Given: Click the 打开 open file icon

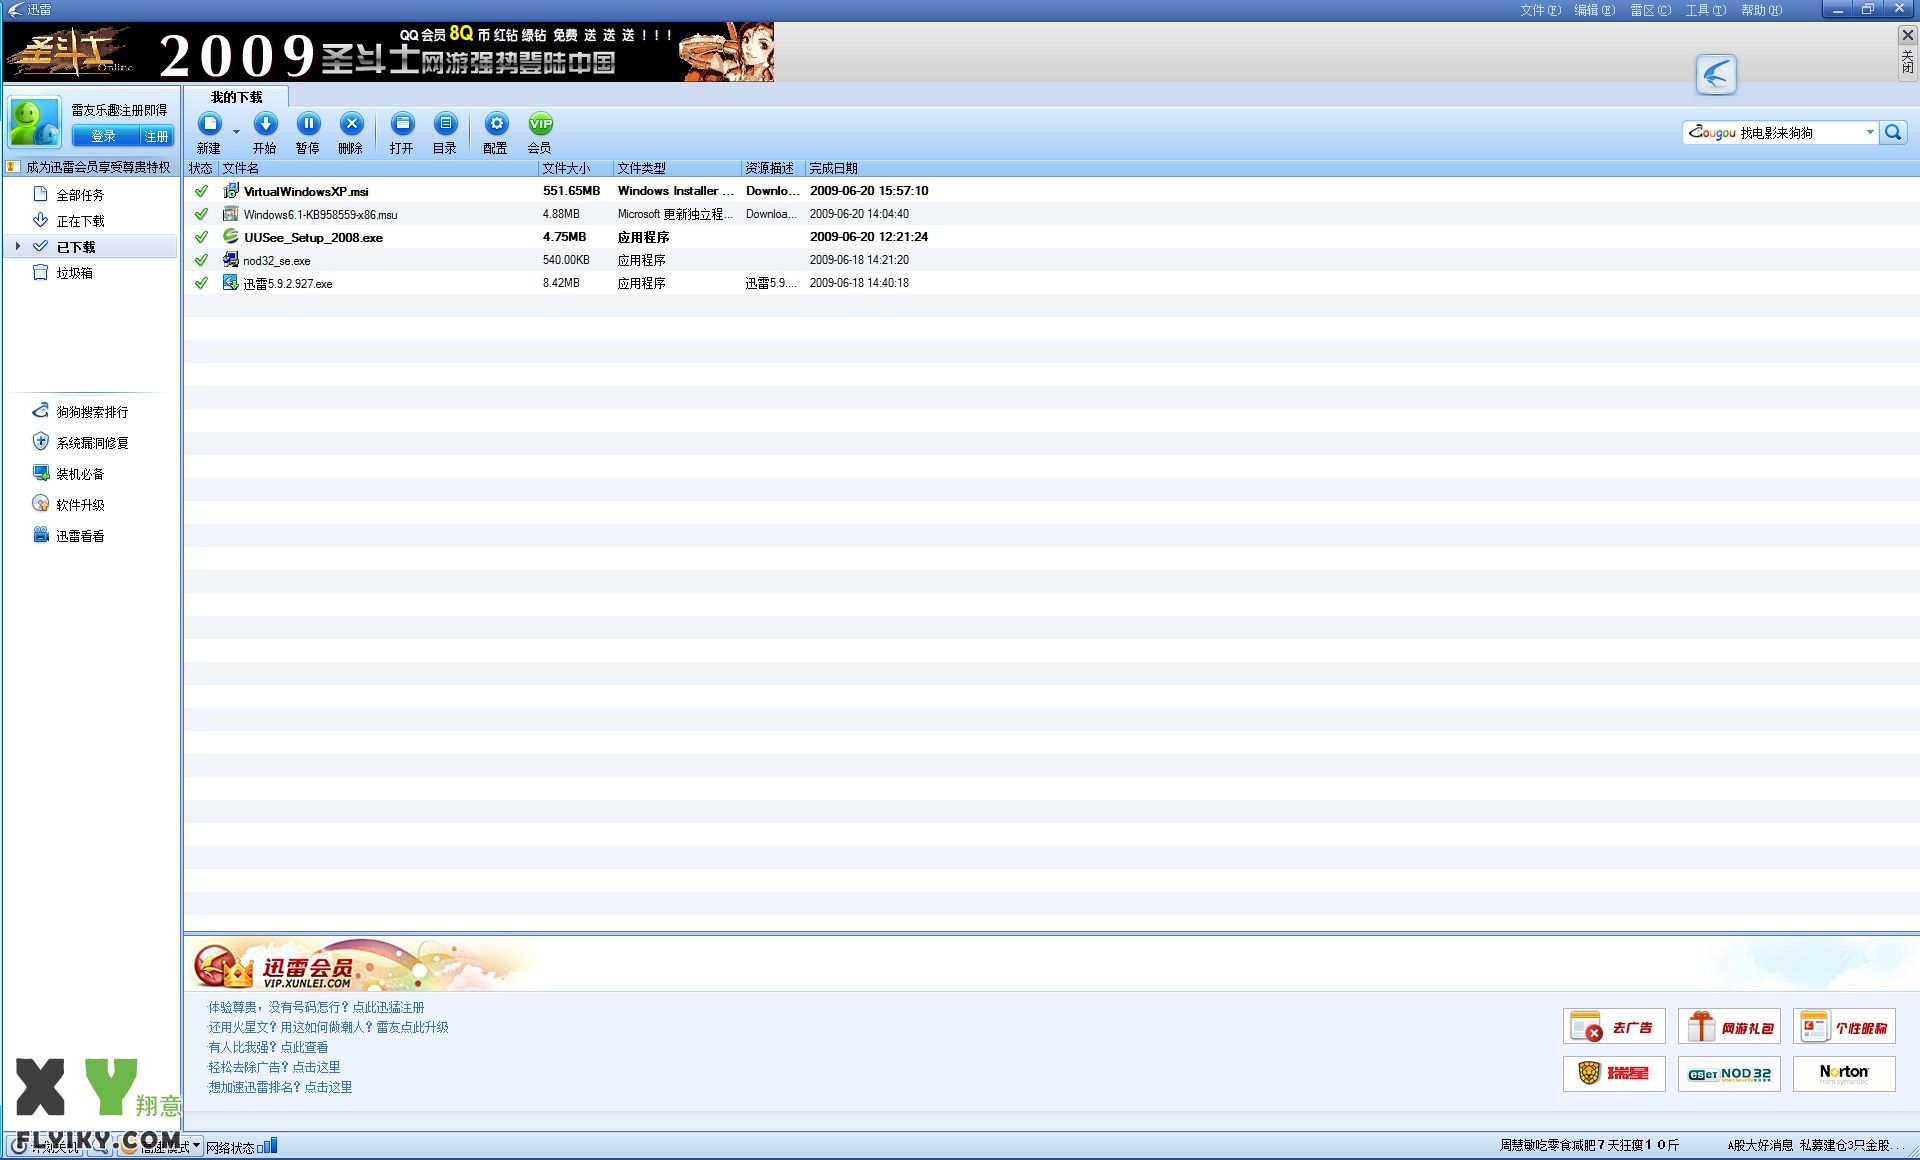Looking at the screenshot, I should (x=402, y=124).
